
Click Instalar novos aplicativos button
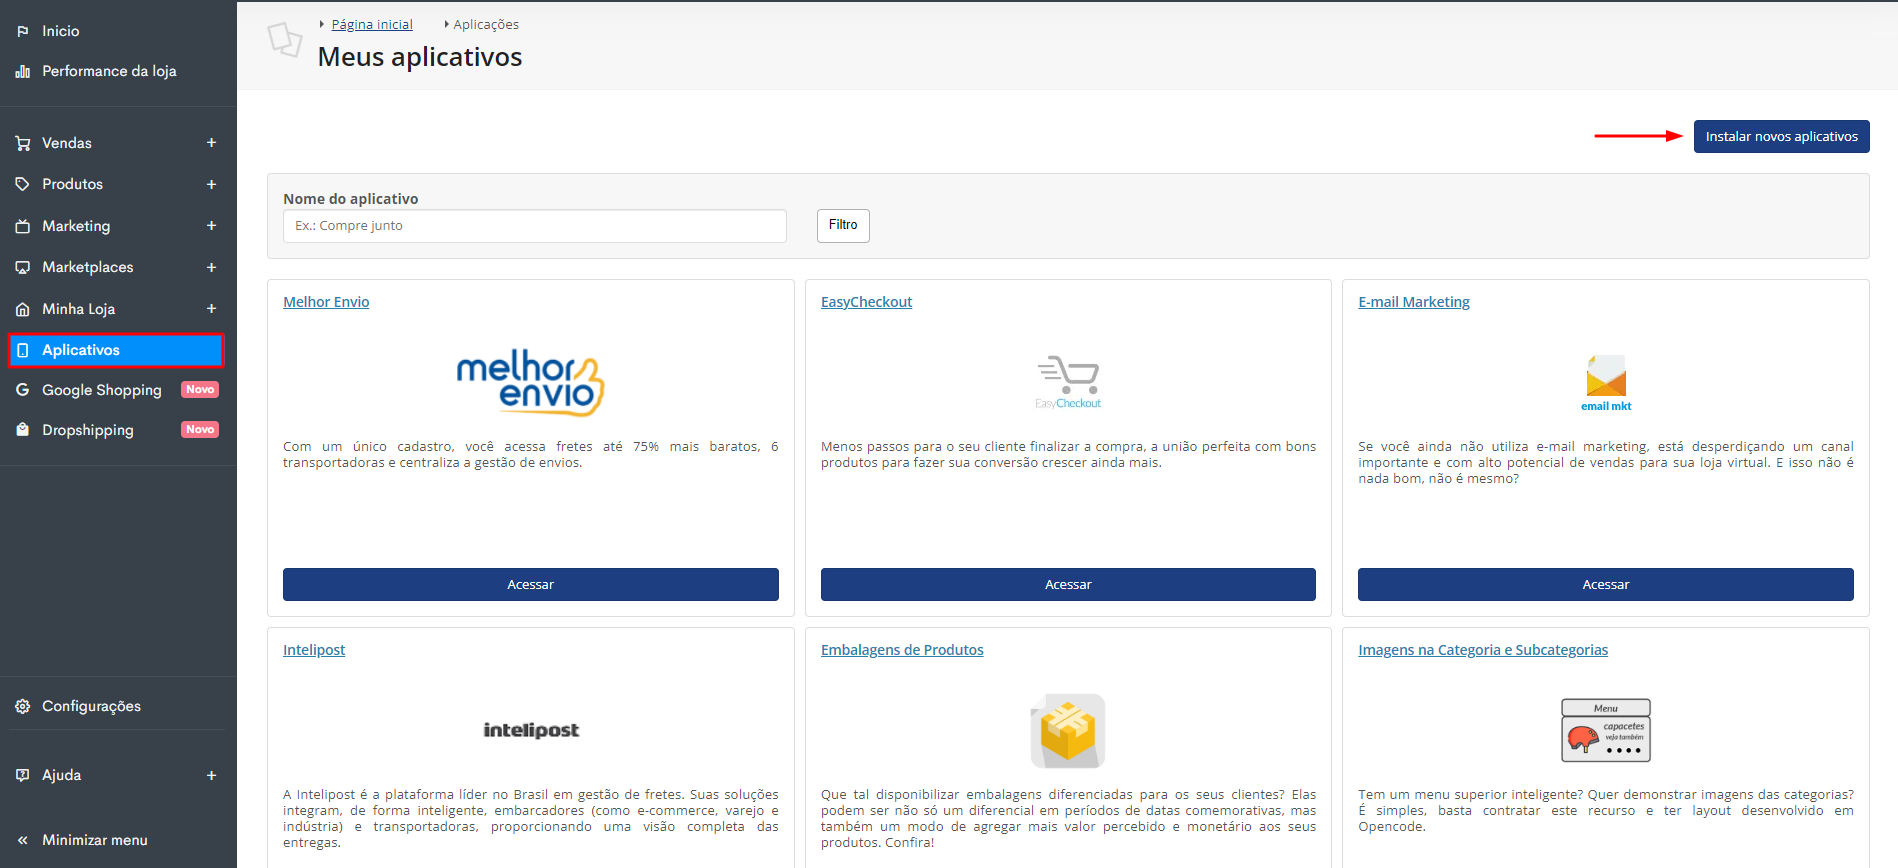[x=1781, y=137]
